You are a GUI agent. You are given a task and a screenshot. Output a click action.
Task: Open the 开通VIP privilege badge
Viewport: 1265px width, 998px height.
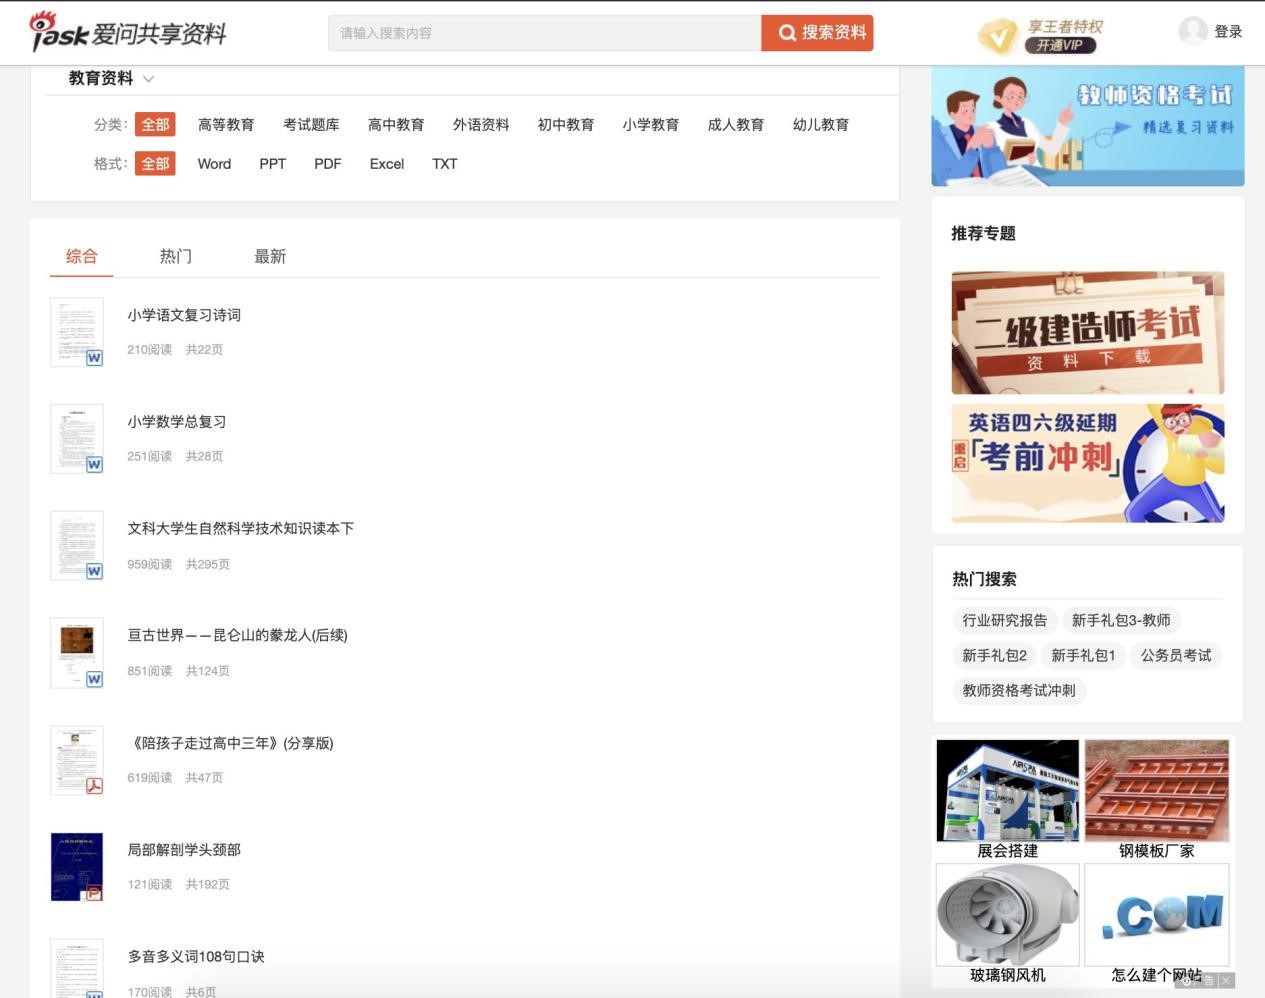pos(1041,35)
